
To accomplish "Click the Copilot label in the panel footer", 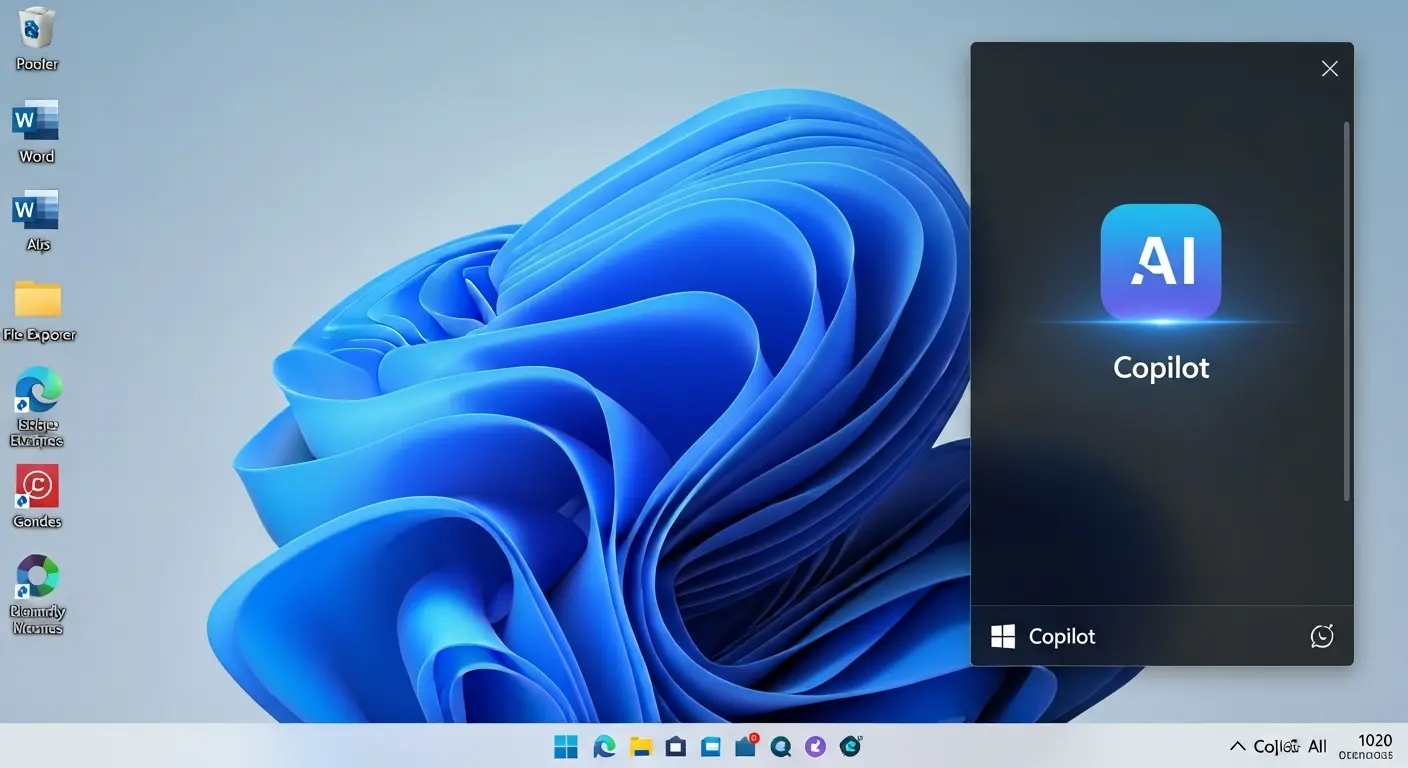I will click(x=1062, y=636).
